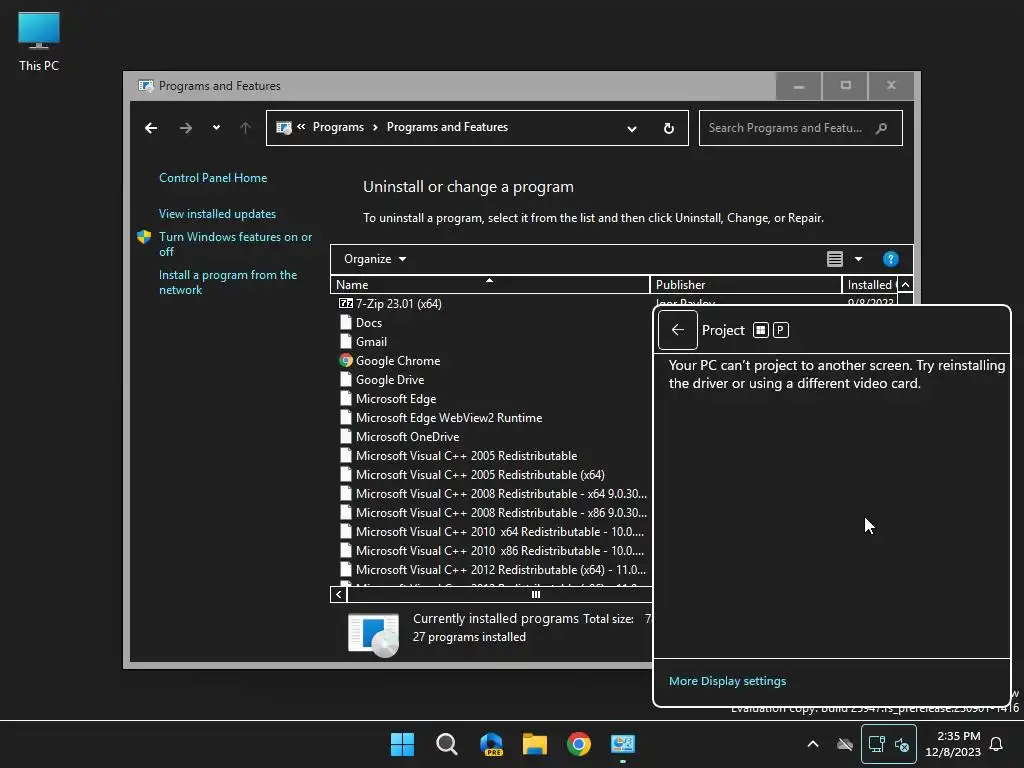The image size is (1024, 768).
Task: Select Visual C++ 2008 Redistributable x64 entry
Action: click(x=501, y=494)
